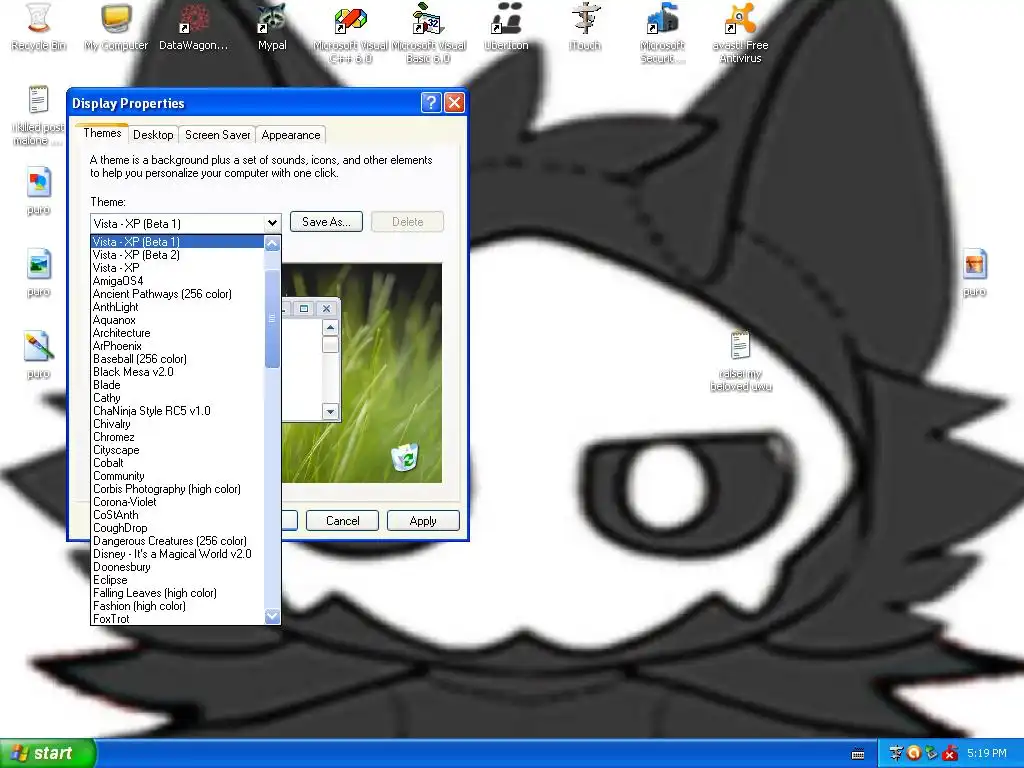The image size is (1024, 768).
Task: Open the Start menu
Action: click(48, 753)
